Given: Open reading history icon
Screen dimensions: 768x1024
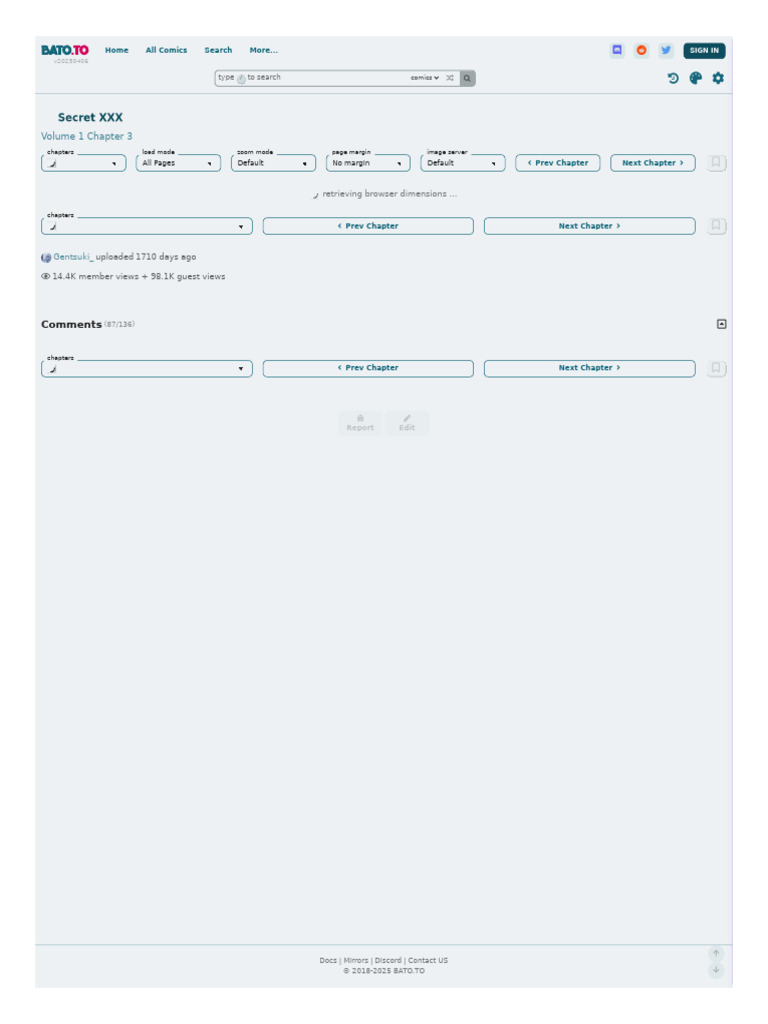Looking at the screenshot, I should coord(673,78).
